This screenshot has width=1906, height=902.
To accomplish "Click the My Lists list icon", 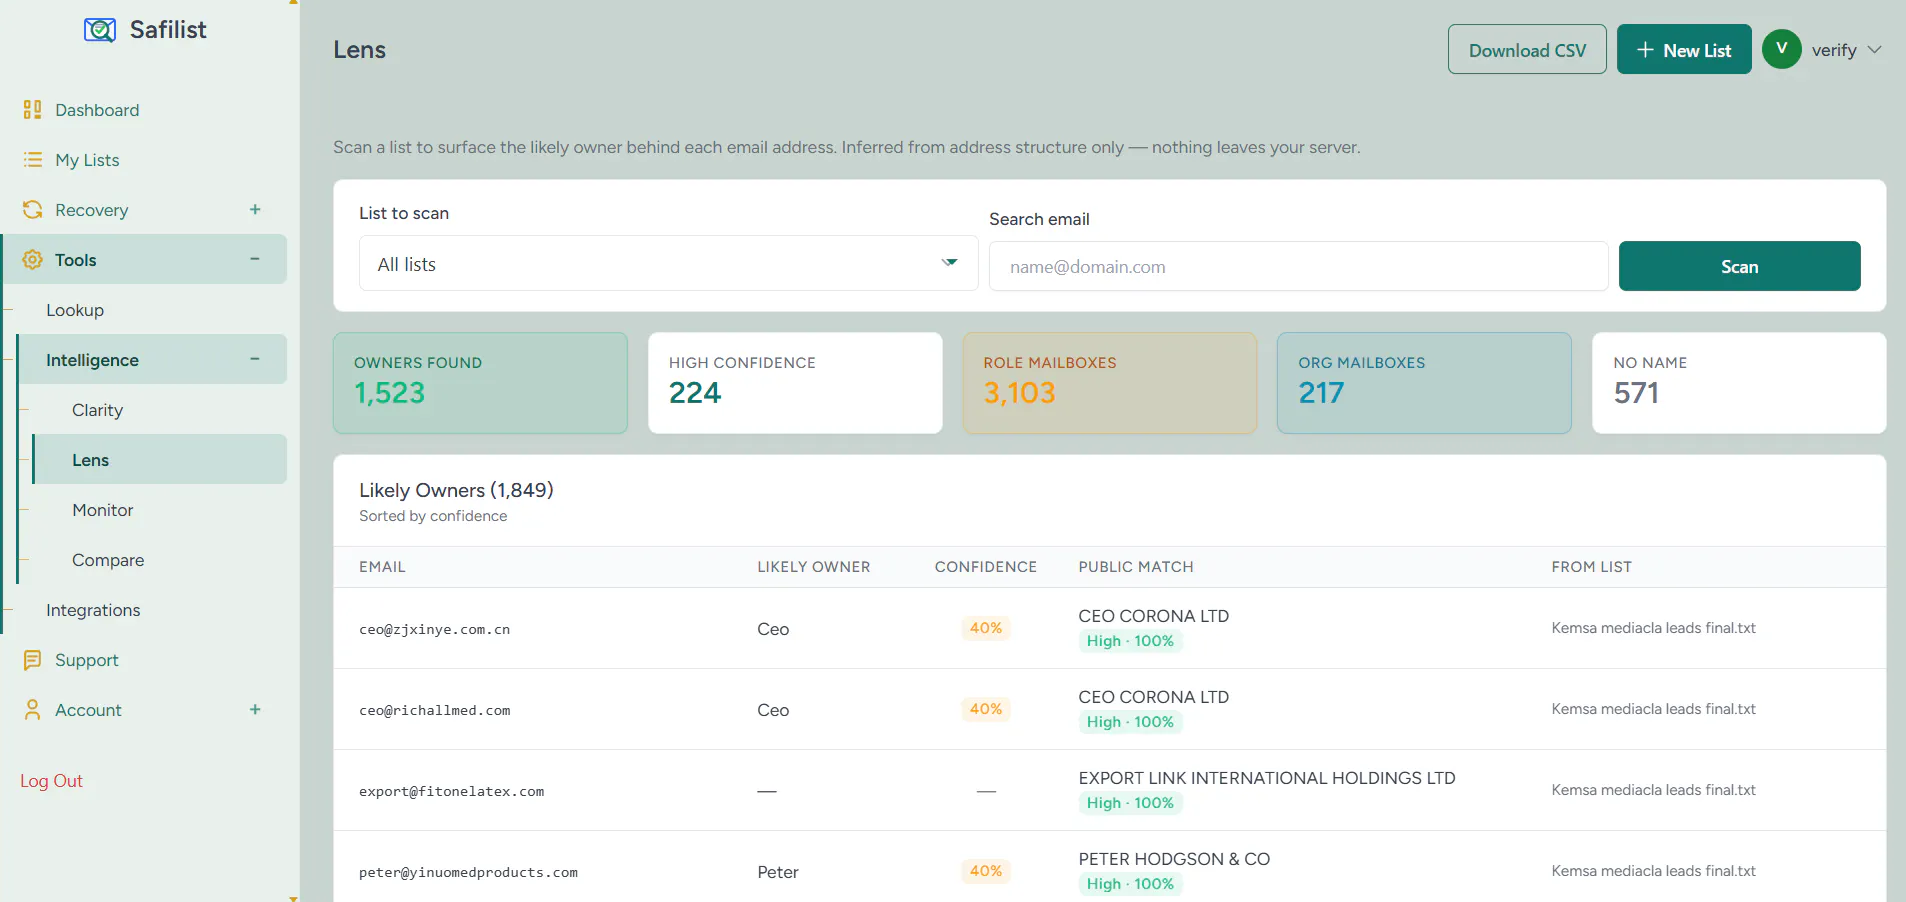I will coord(32,160).
